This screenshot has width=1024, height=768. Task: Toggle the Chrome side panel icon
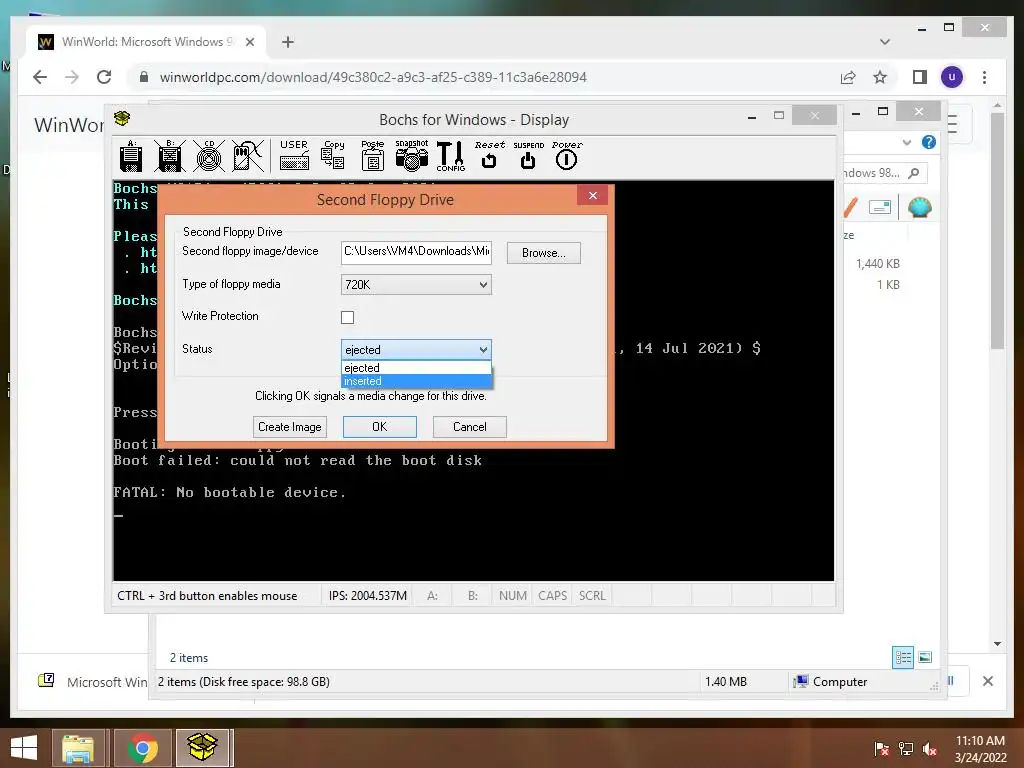point(920,77)
